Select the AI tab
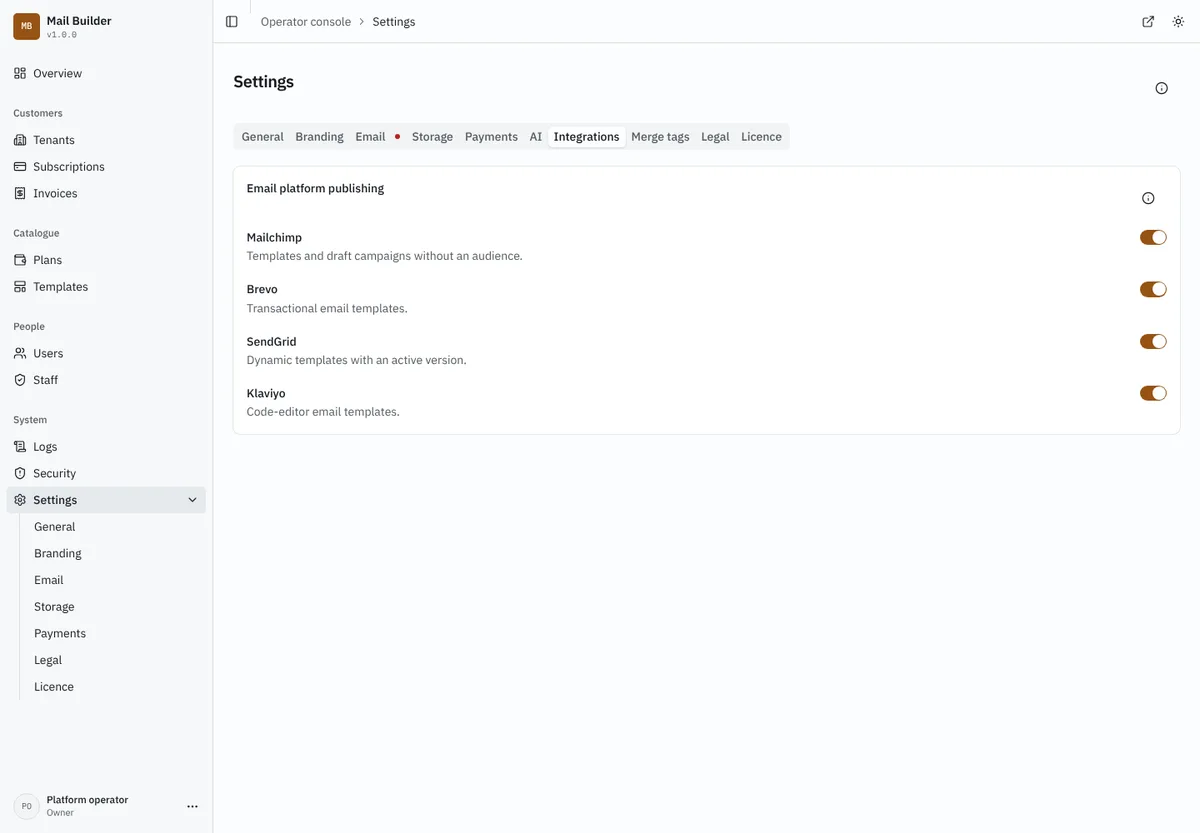Image resolution: width=1200 pixels, height=833 pixels. tap(536, 137)
